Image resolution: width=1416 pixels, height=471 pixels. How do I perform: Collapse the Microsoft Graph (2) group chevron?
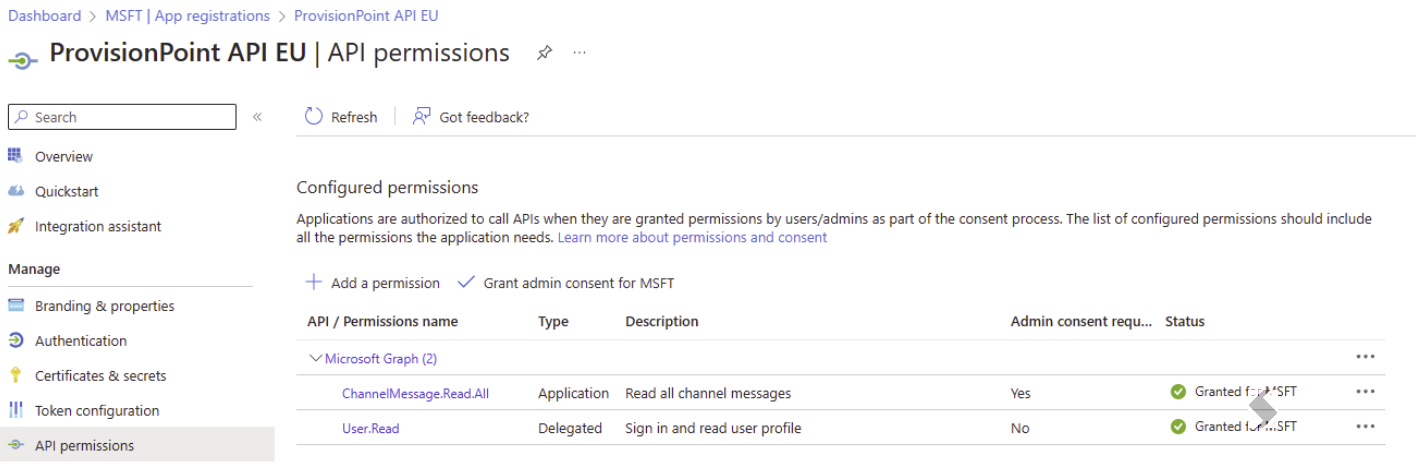point(315,358)
